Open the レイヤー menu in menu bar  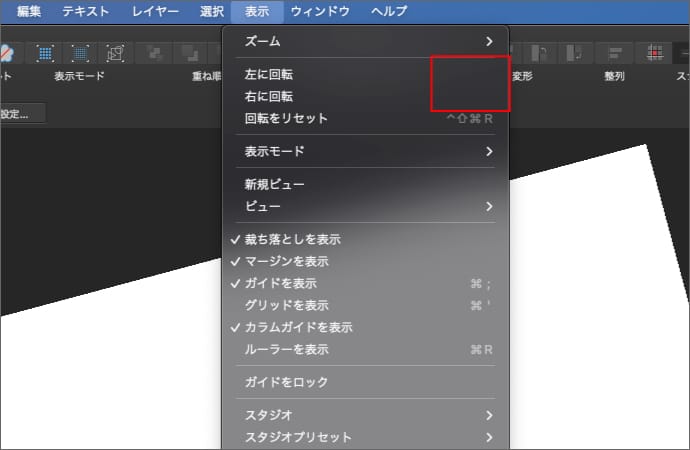(x=155, y=11)
